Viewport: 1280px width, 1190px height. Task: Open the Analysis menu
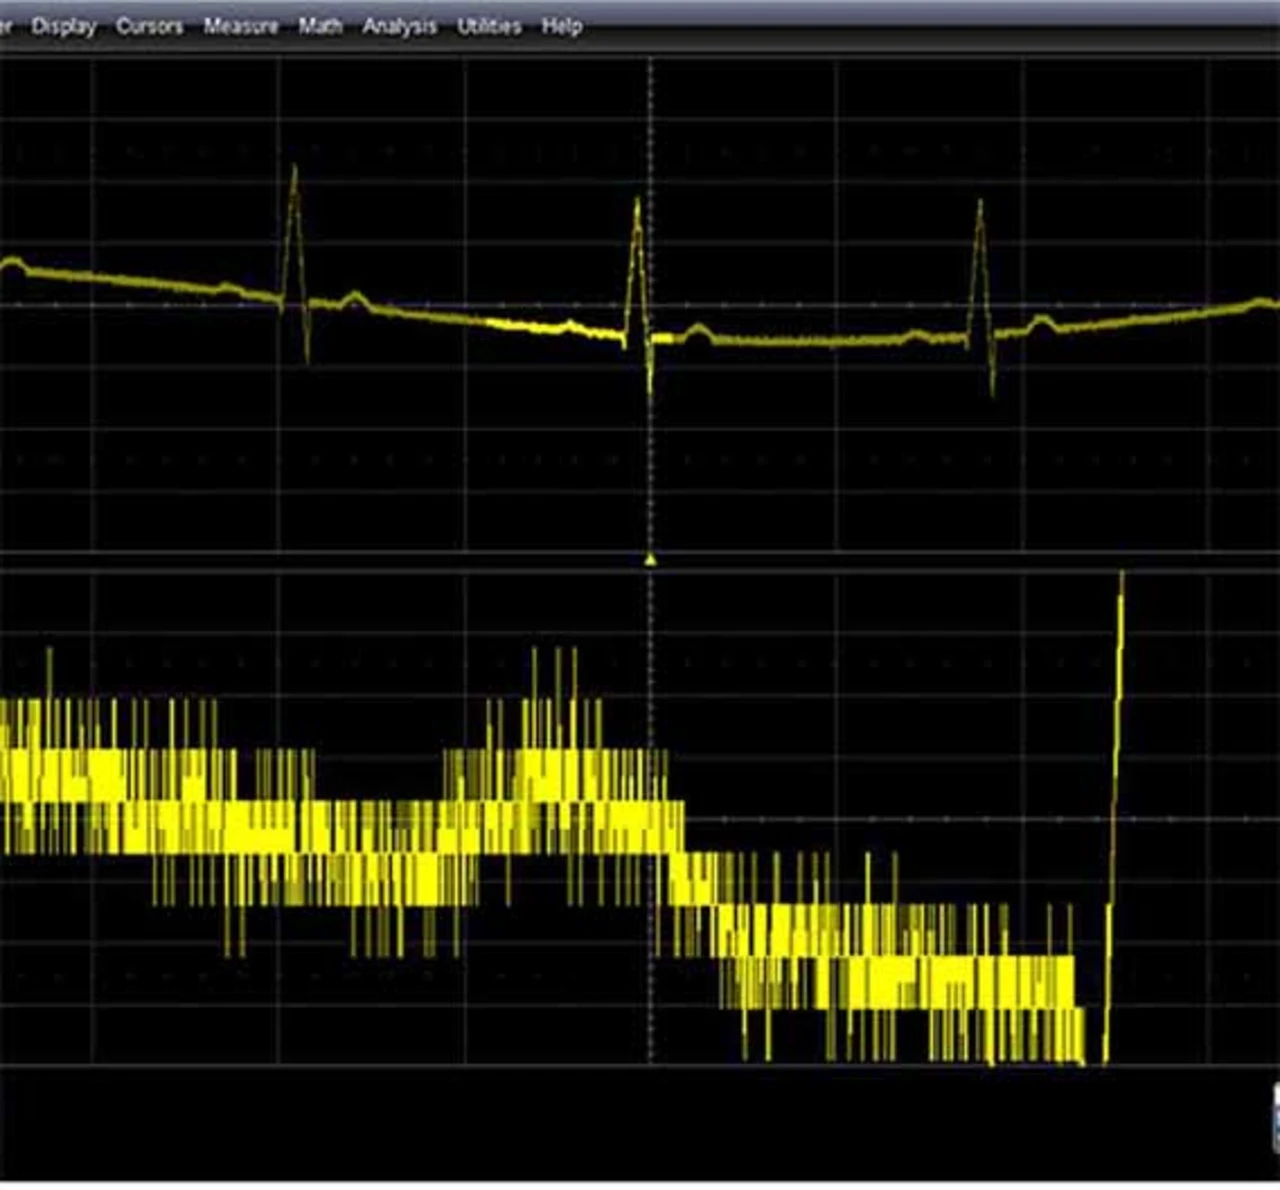[399, 27]
